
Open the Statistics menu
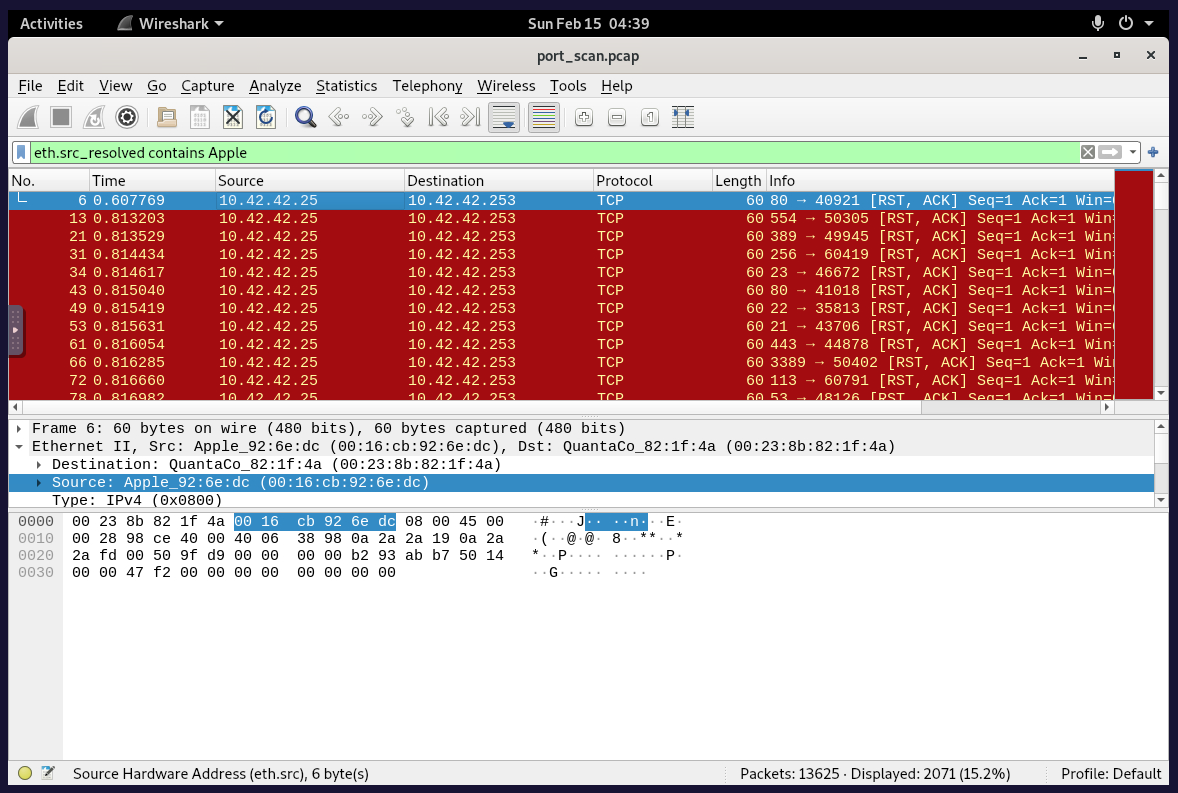(346, 86)
